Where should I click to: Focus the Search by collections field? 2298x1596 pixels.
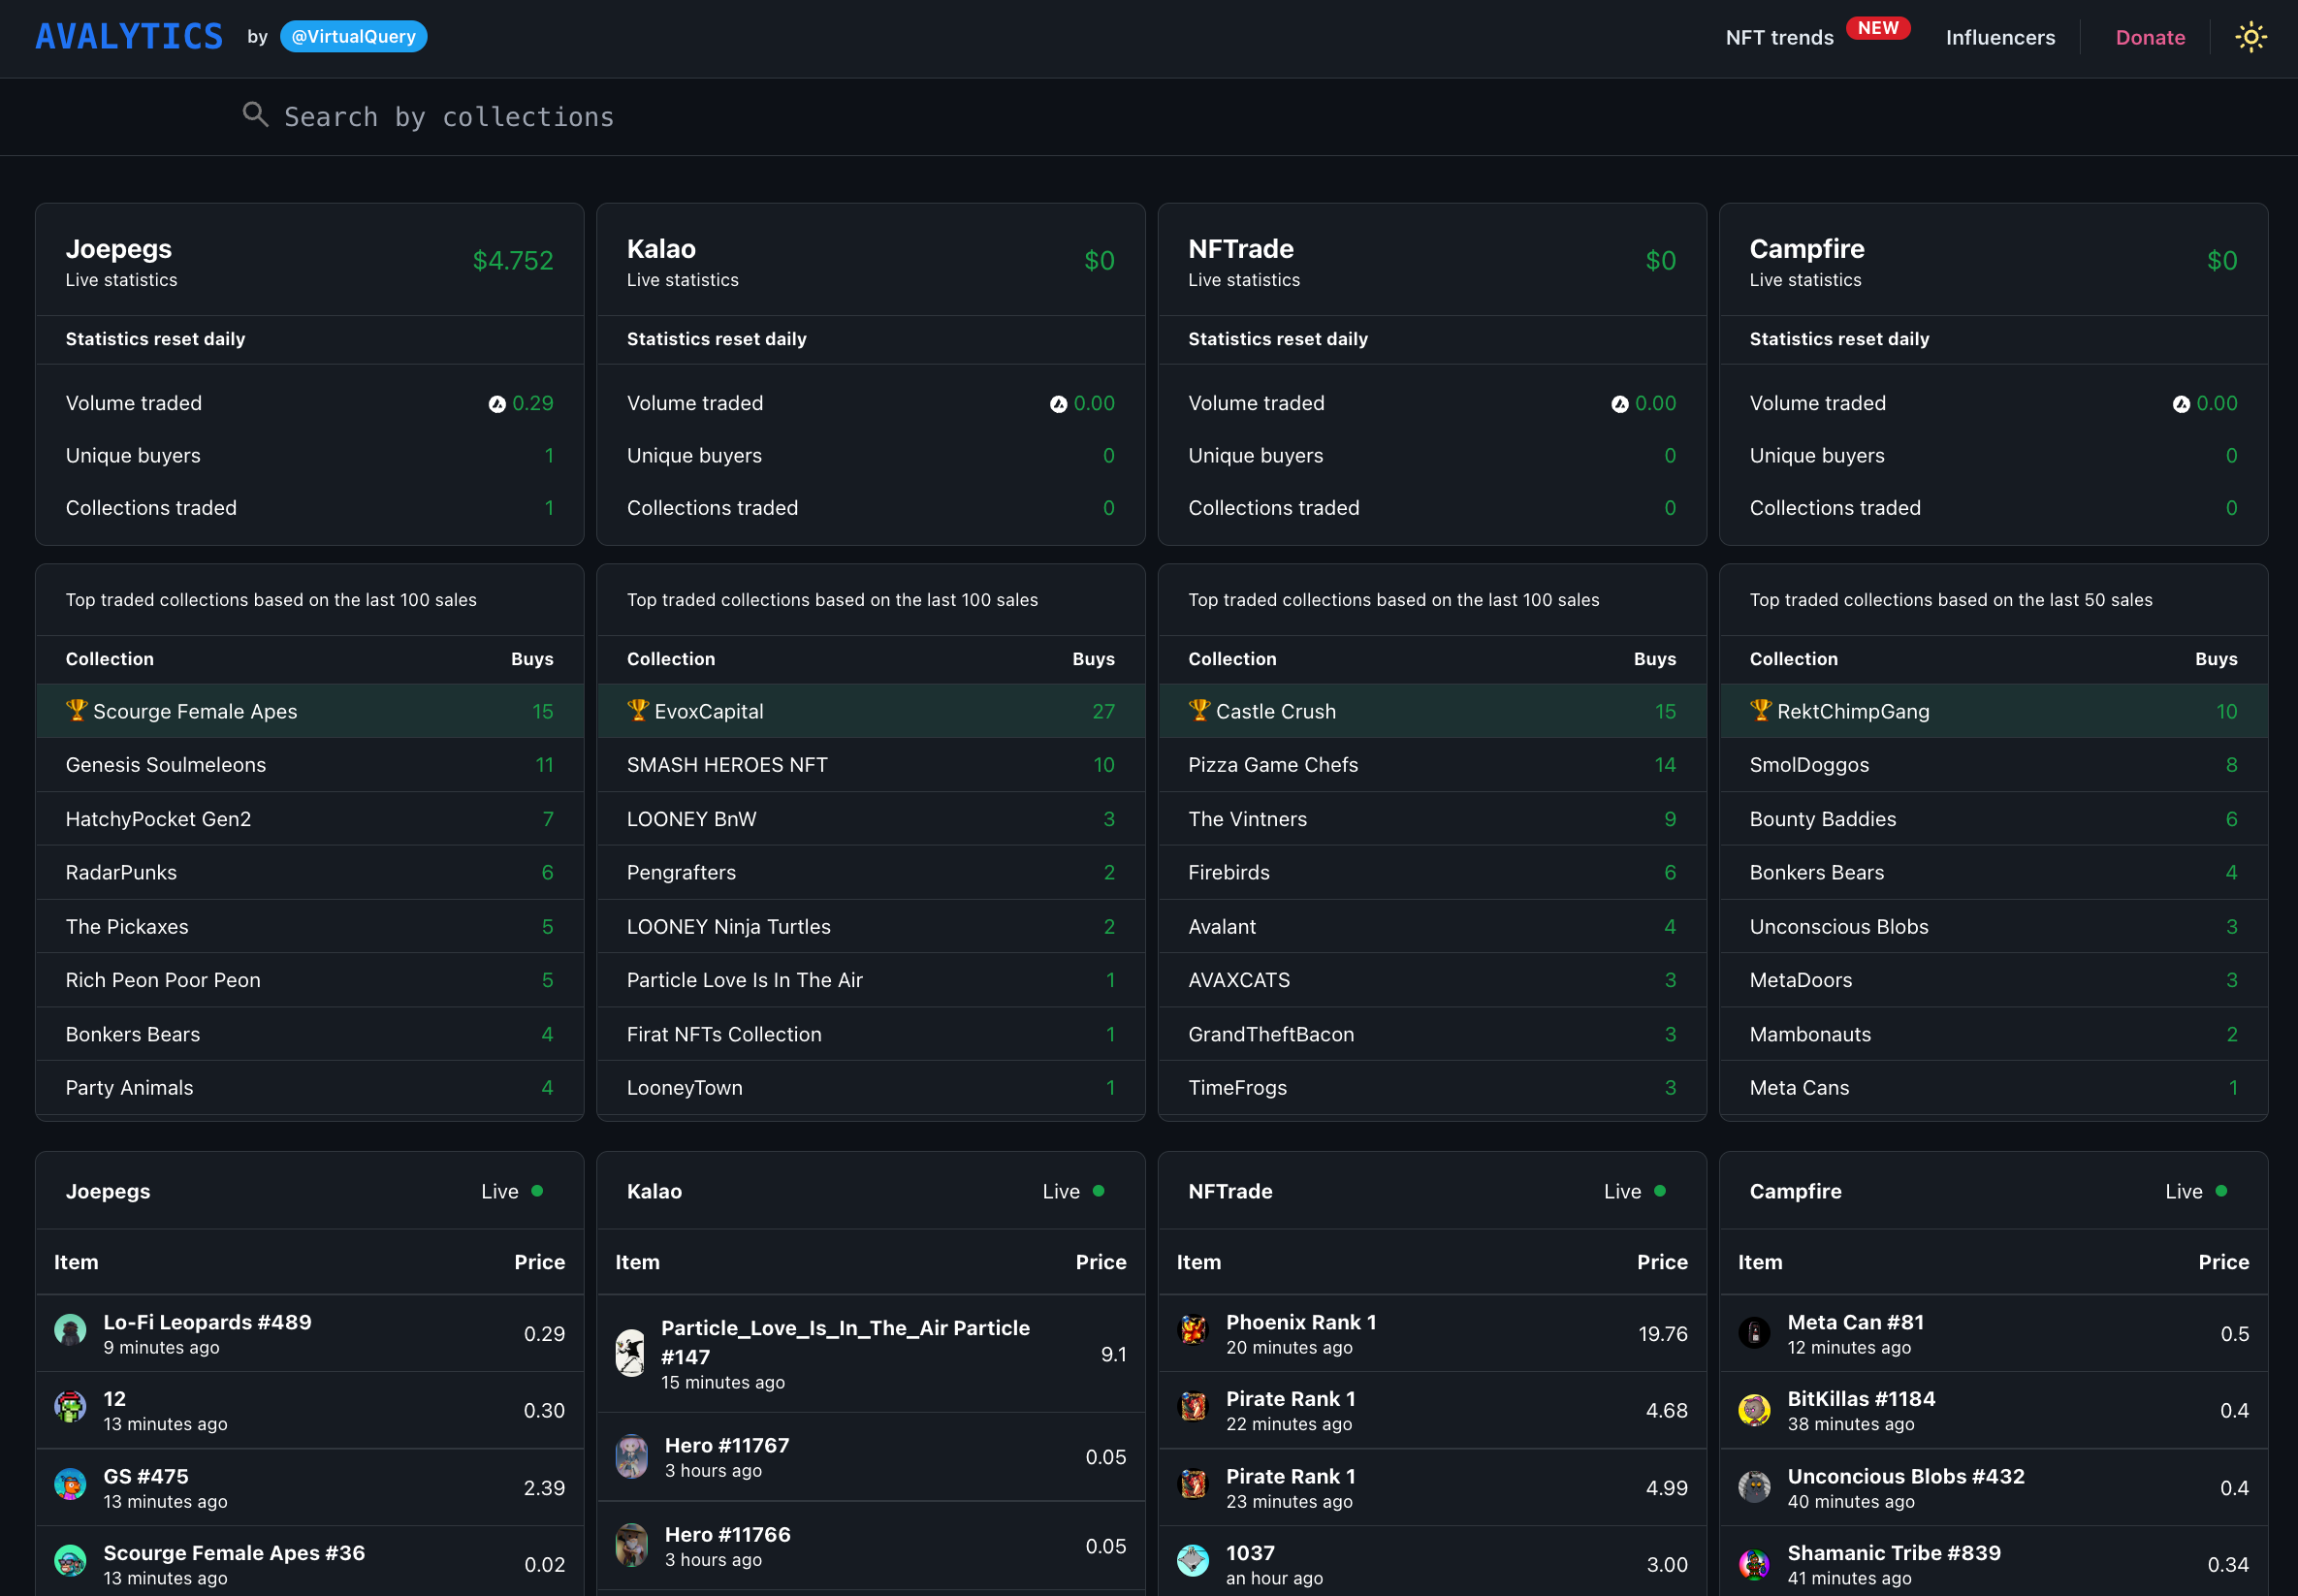click(x=448, y=117)
